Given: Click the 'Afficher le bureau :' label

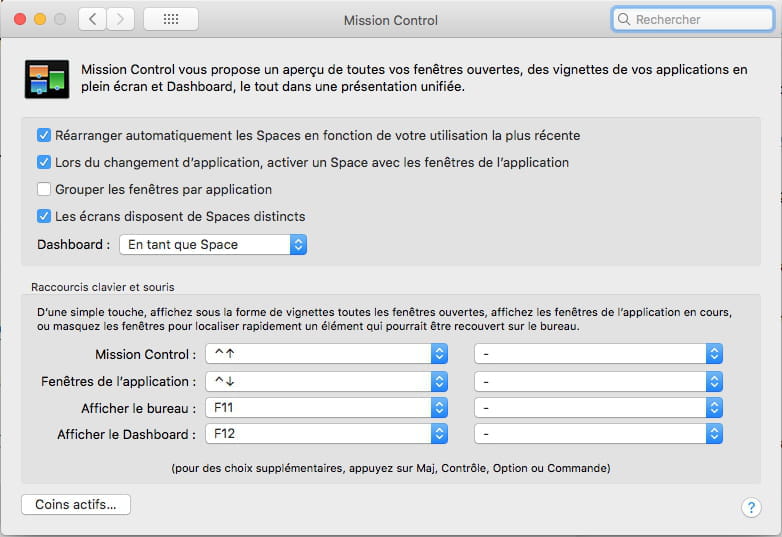Looking at the screenshot, I should click(139, 408).
